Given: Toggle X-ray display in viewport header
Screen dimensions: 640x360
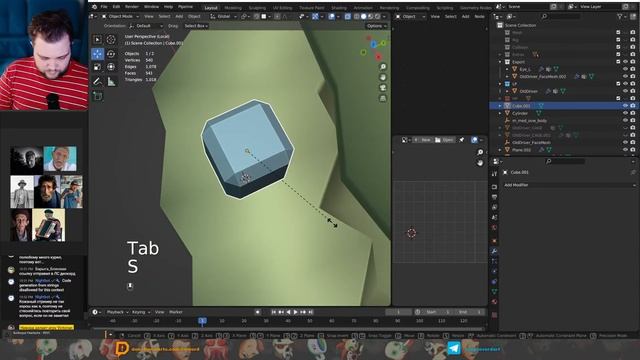Looking at the screenshot, I should click(x=348, y=16).
